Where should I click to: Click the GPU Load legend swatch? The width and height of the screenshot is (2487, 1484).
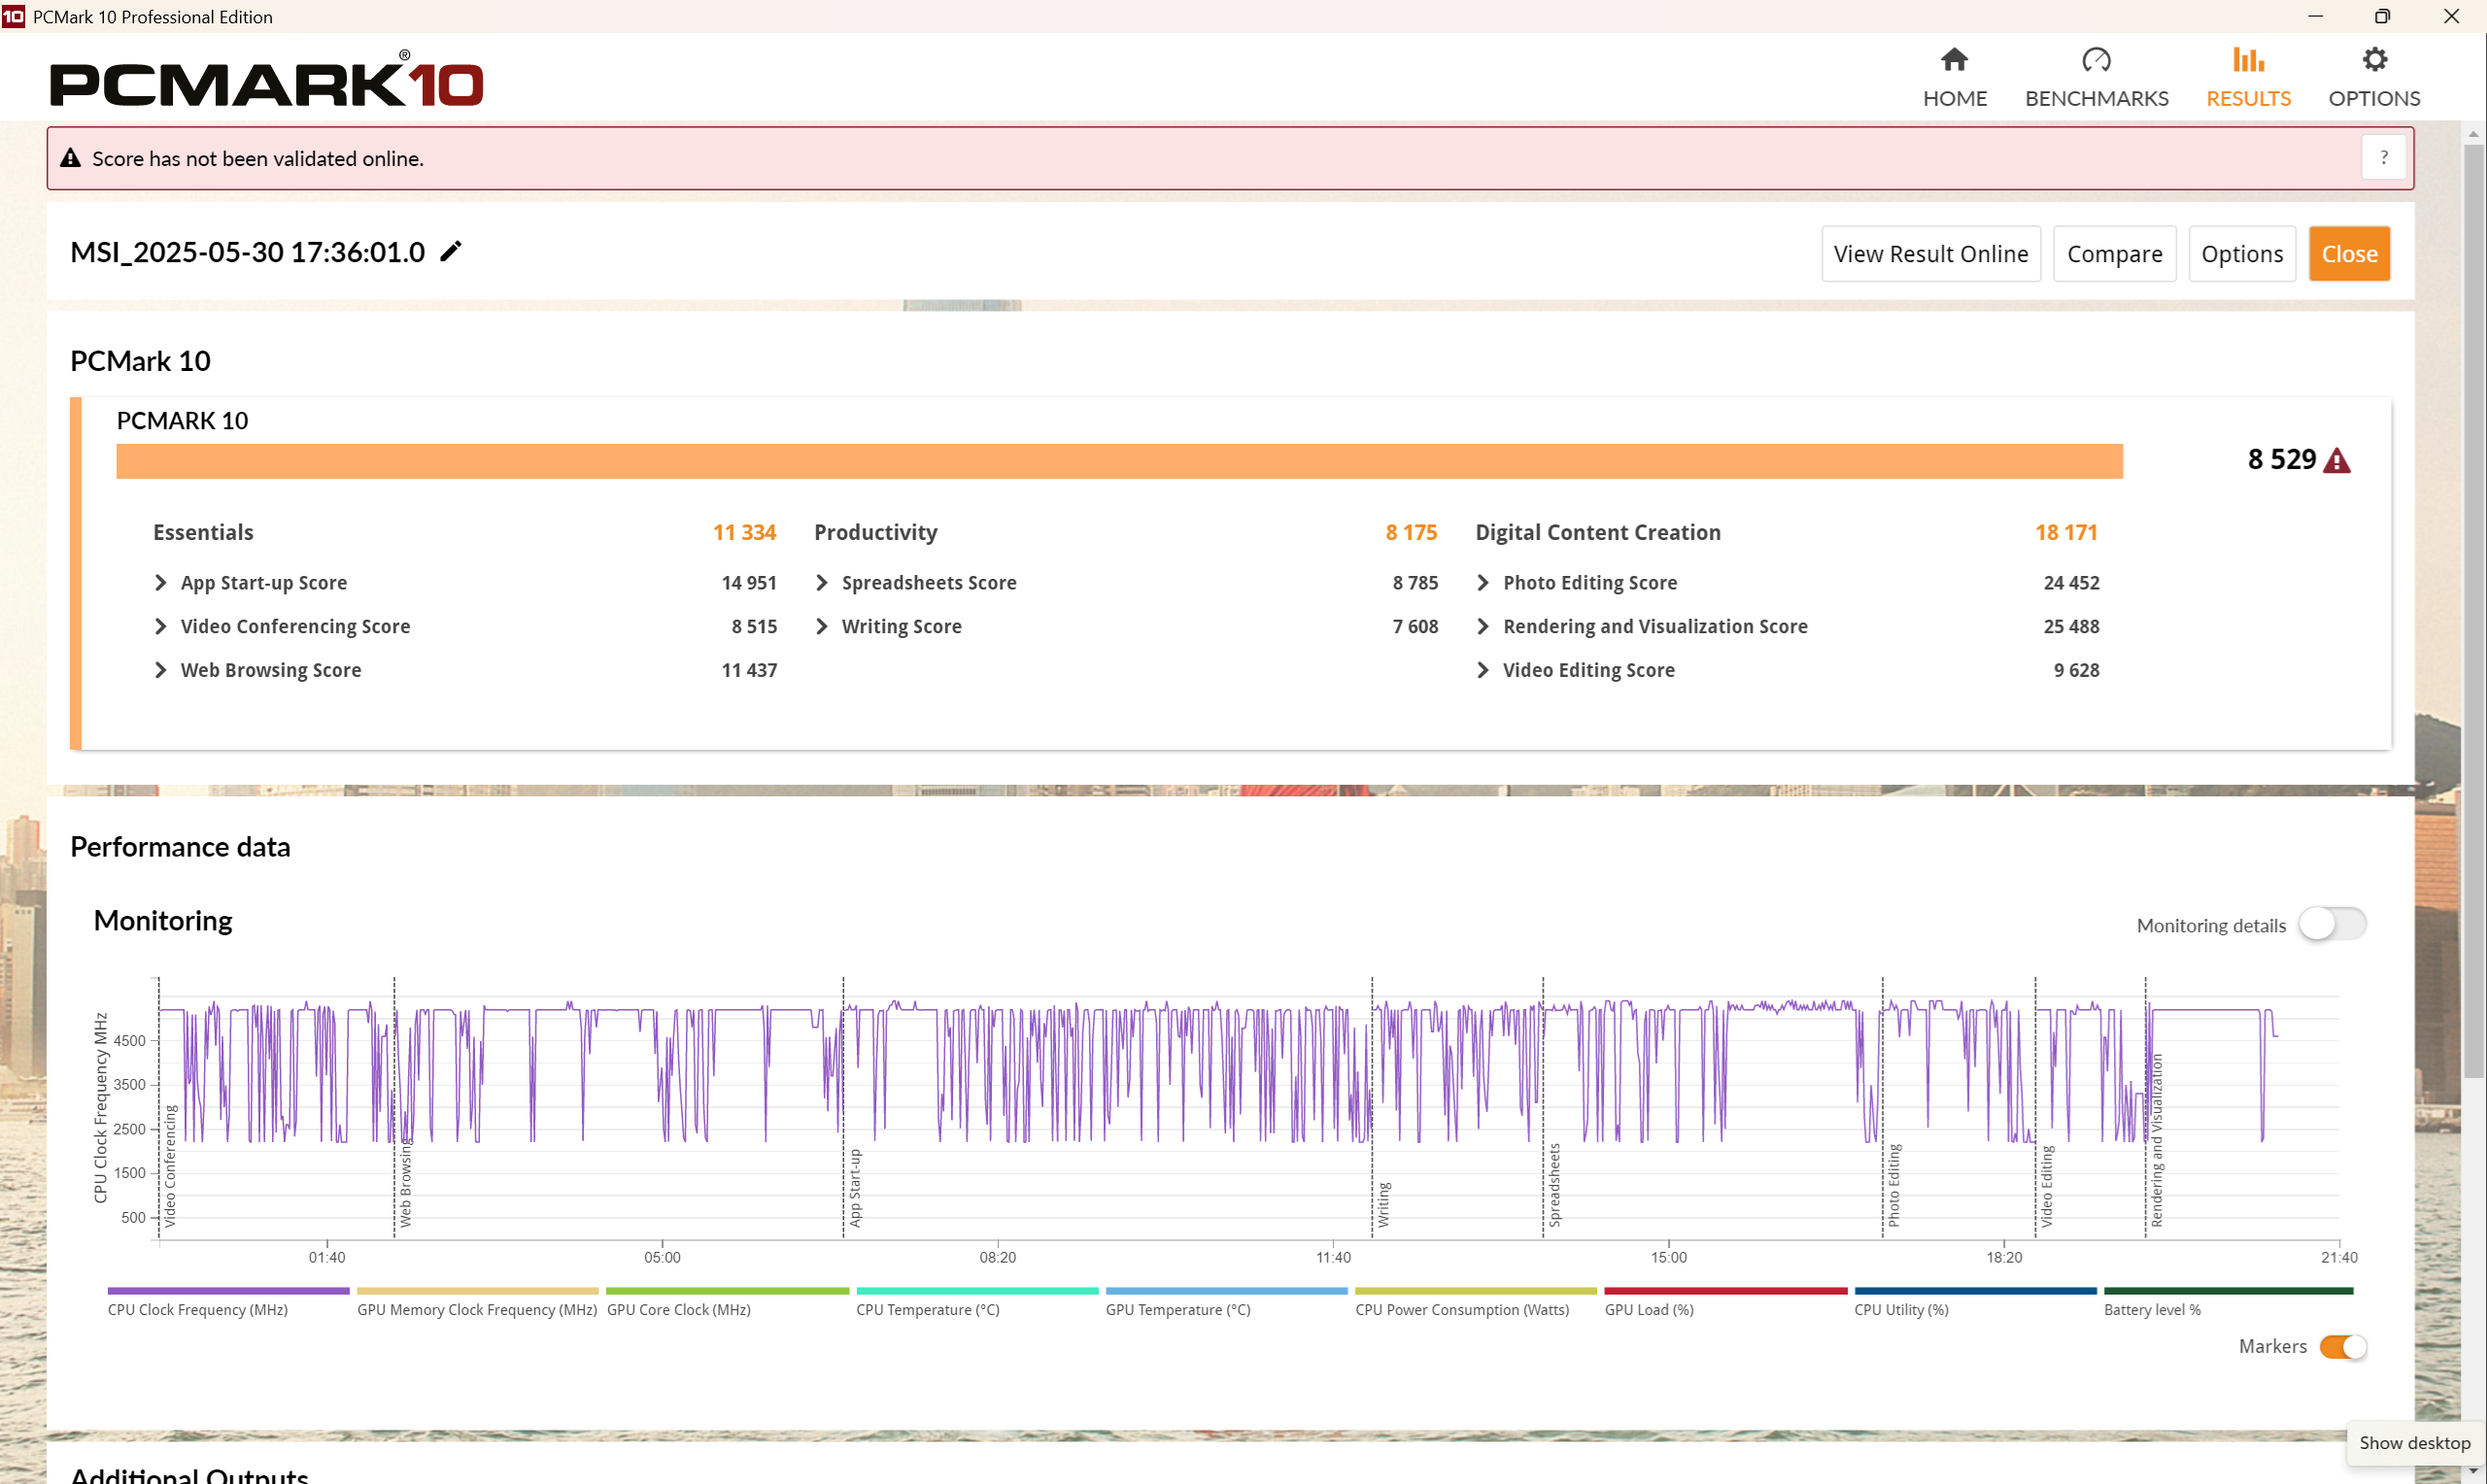1725,1291
